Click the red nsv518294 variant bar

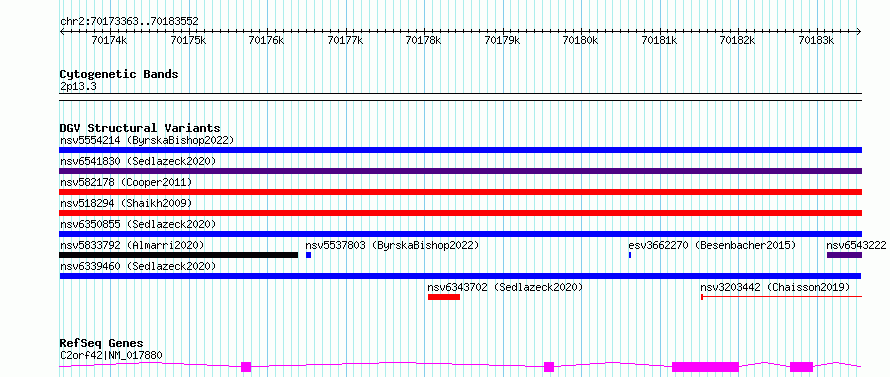(460, 213)
